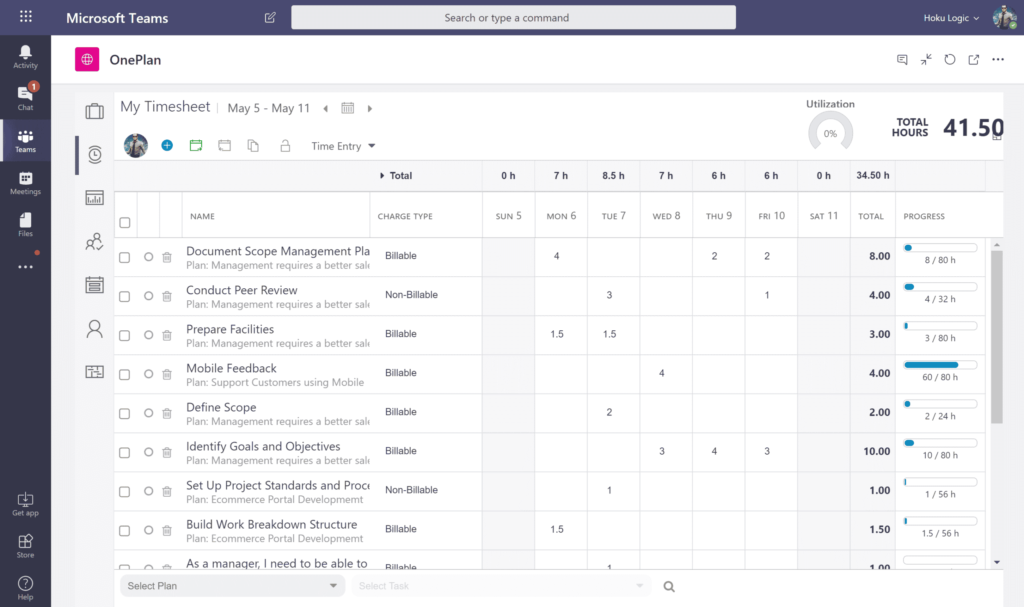The image size is (1024, 607).
Task: Switch to Teams in the sidebar
Action: point(25,140)
